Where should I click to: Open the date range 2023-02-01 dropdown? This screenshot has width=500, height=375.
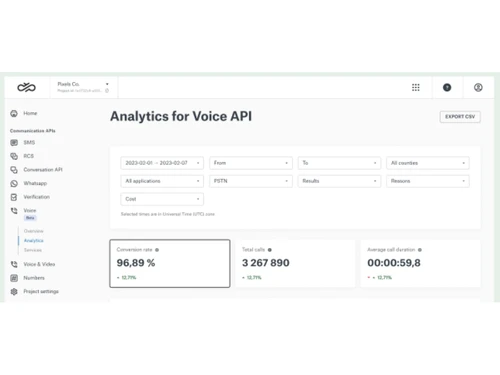tap(162, 163)
